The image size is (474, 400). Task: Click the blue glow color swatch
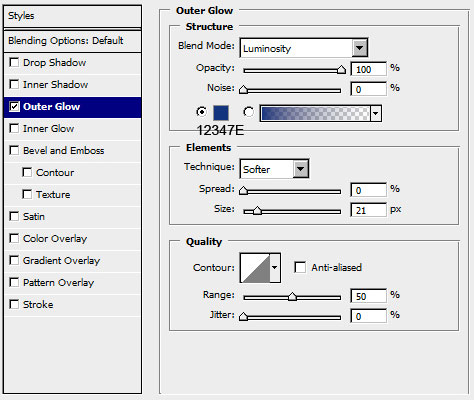click(x=221, y=113)
